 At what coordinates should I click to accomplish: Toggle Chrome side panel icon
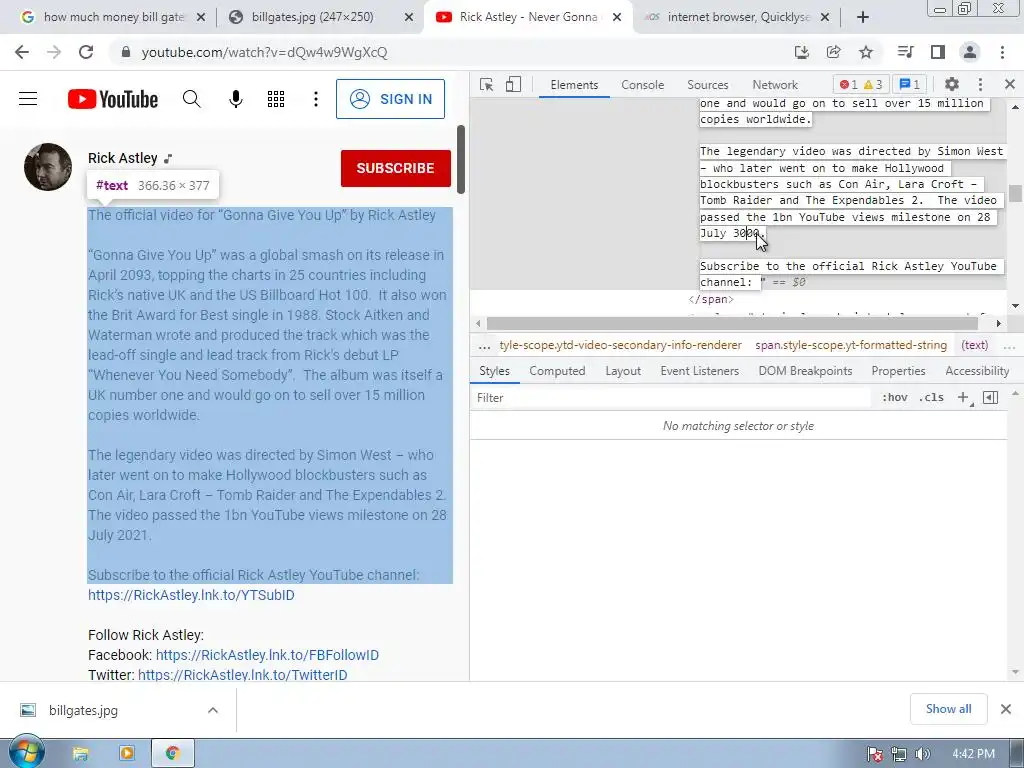pos(938,52)
